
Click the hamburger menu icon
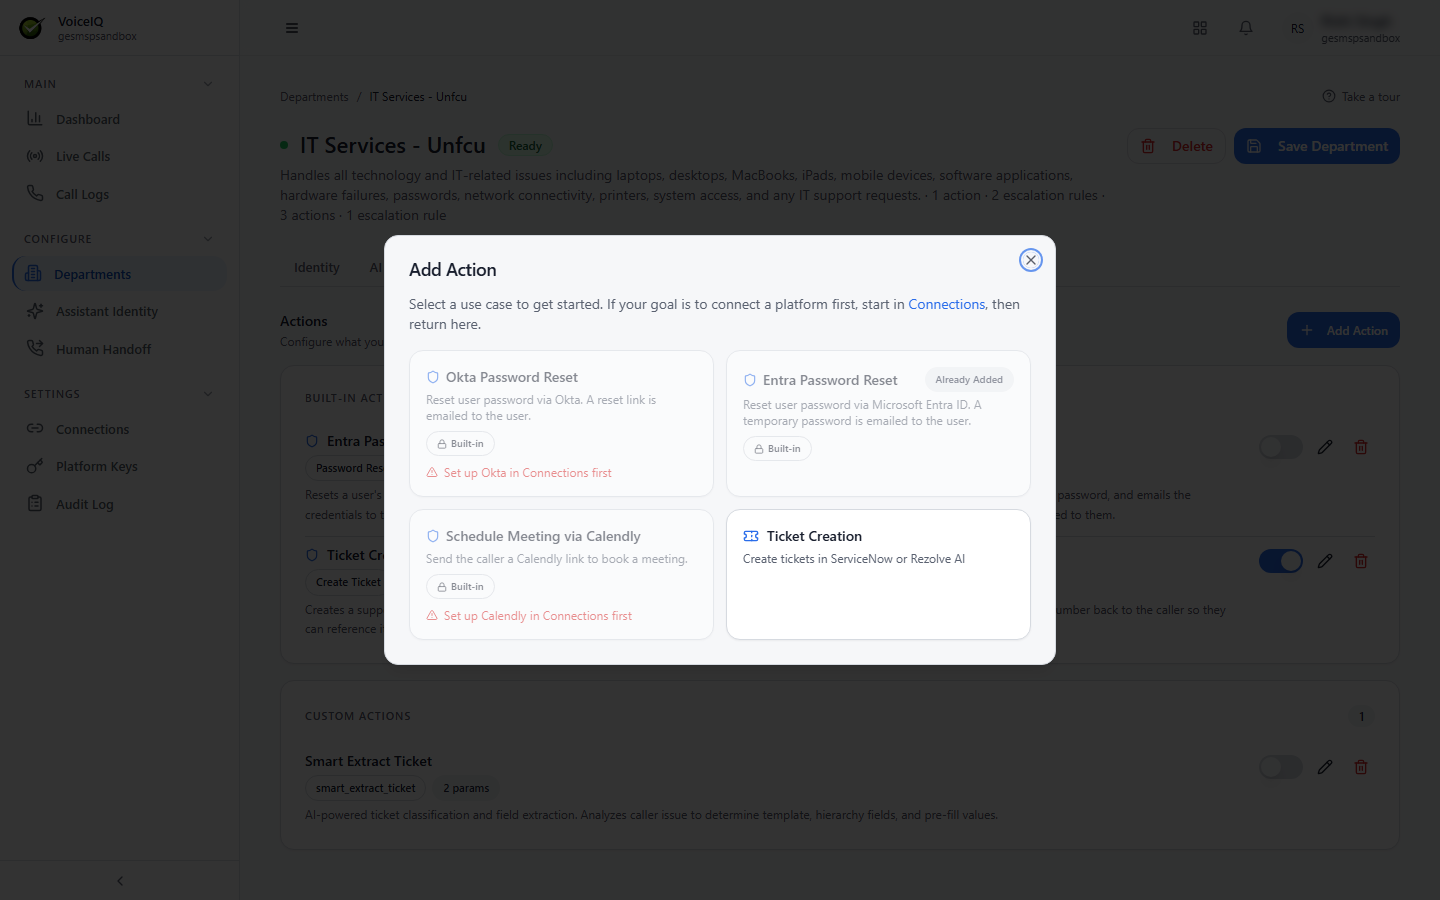[x=292, y=28]
